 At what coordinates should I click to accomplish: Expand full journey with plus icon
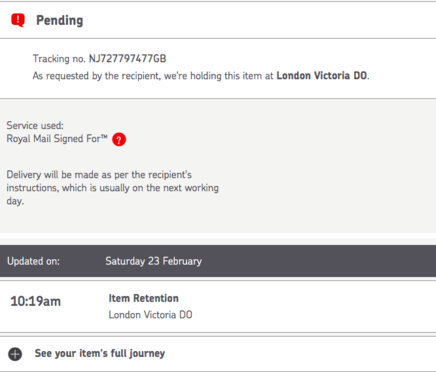click(x=15, y=354)
